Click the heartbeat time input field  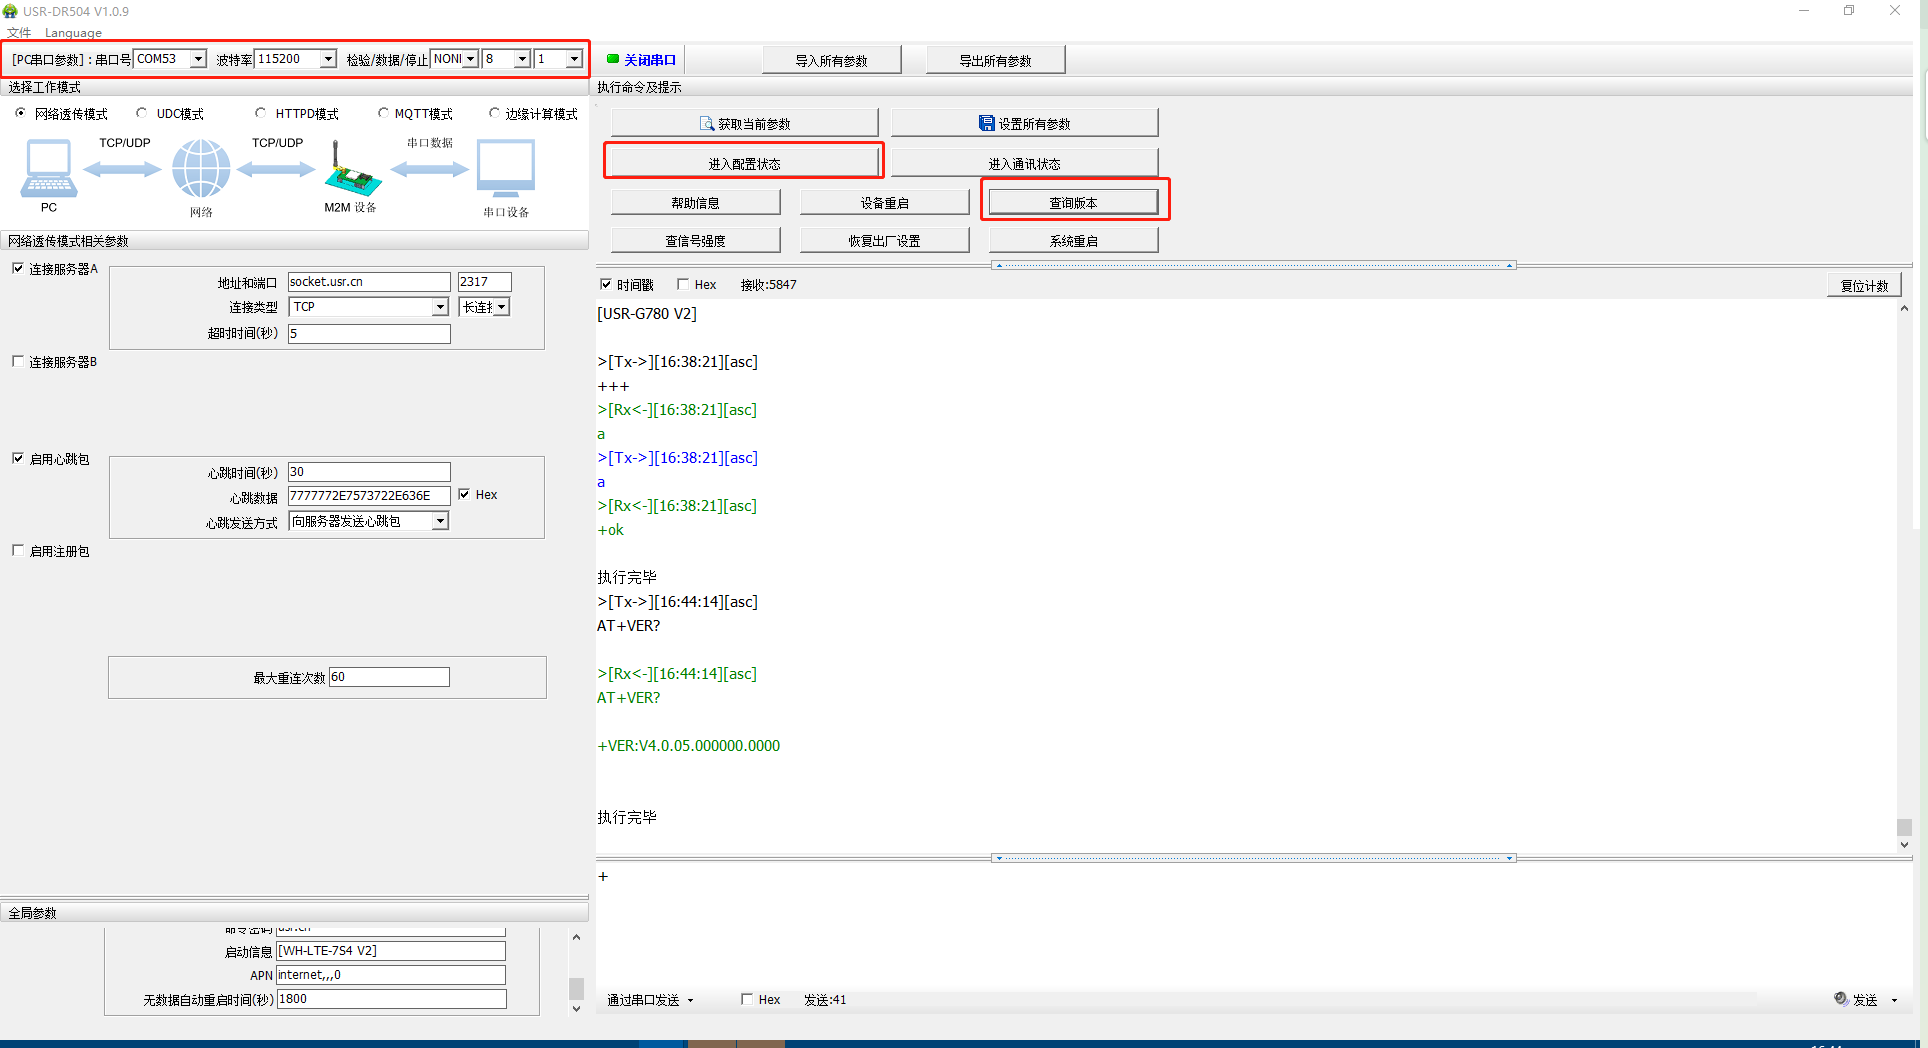click(x=369, y=472)
